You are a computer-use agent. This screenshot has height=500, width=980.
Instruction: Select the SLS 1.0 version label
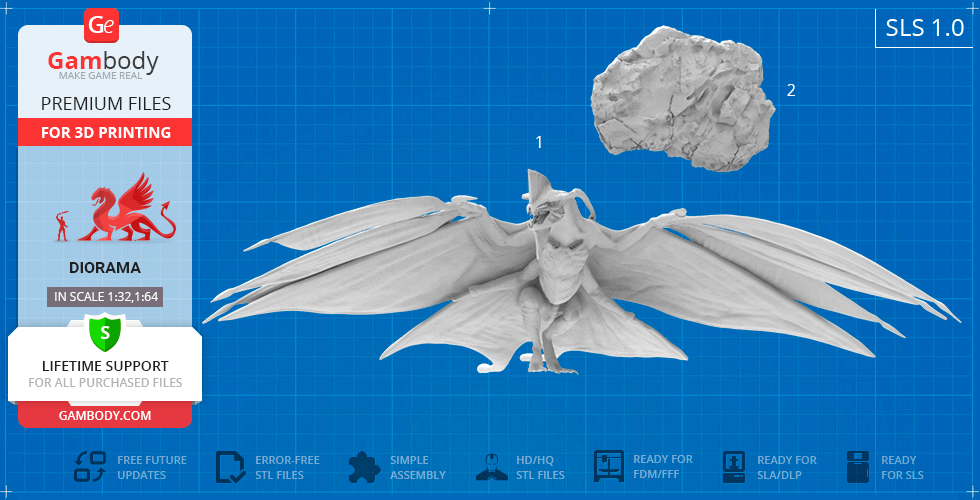pyautogui.click(x=925, y=29)
